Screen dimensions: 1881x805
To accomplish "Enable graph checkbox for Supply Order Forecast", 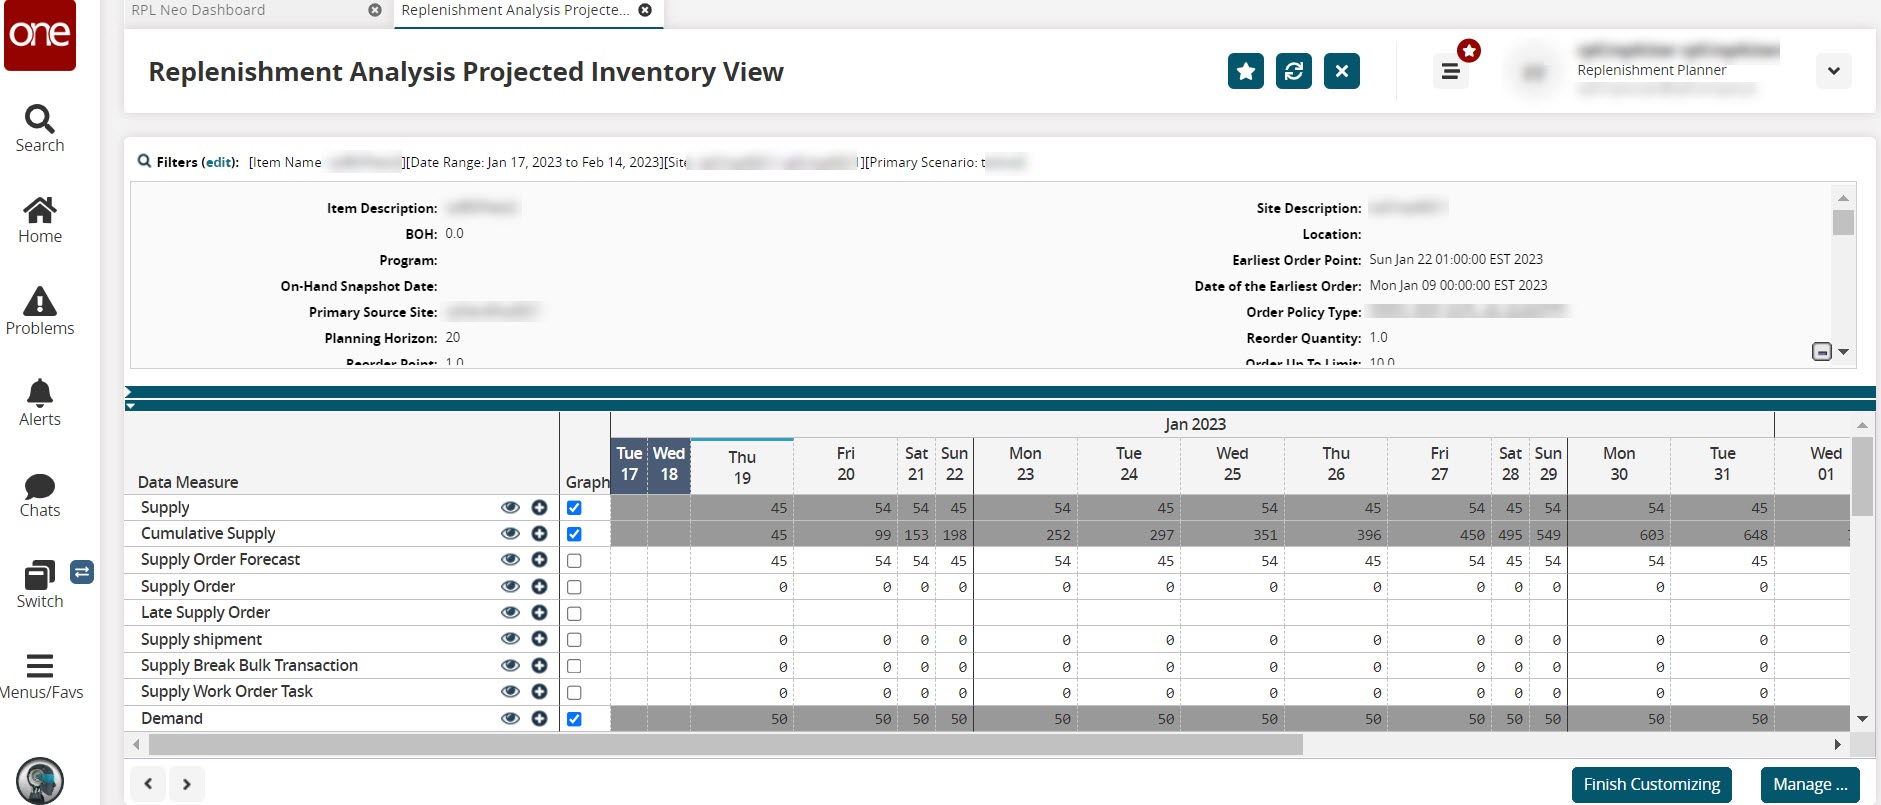I will (574, 561).
